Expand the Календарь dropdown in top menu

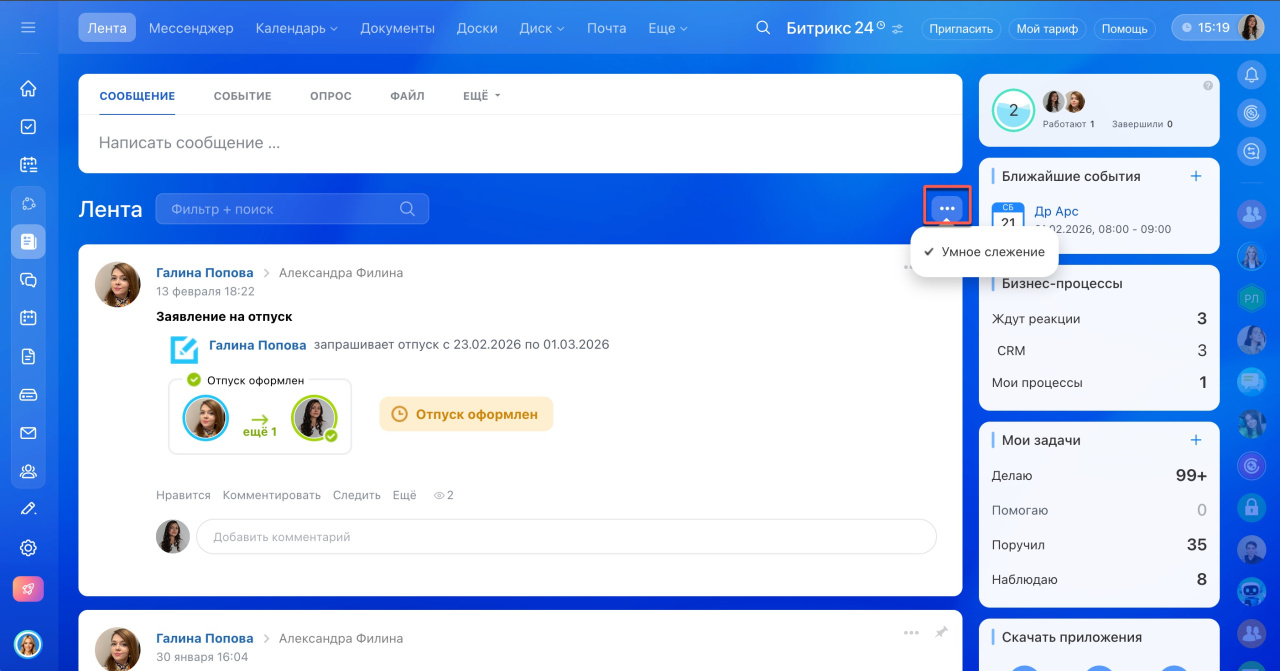(x=296, y=28)
